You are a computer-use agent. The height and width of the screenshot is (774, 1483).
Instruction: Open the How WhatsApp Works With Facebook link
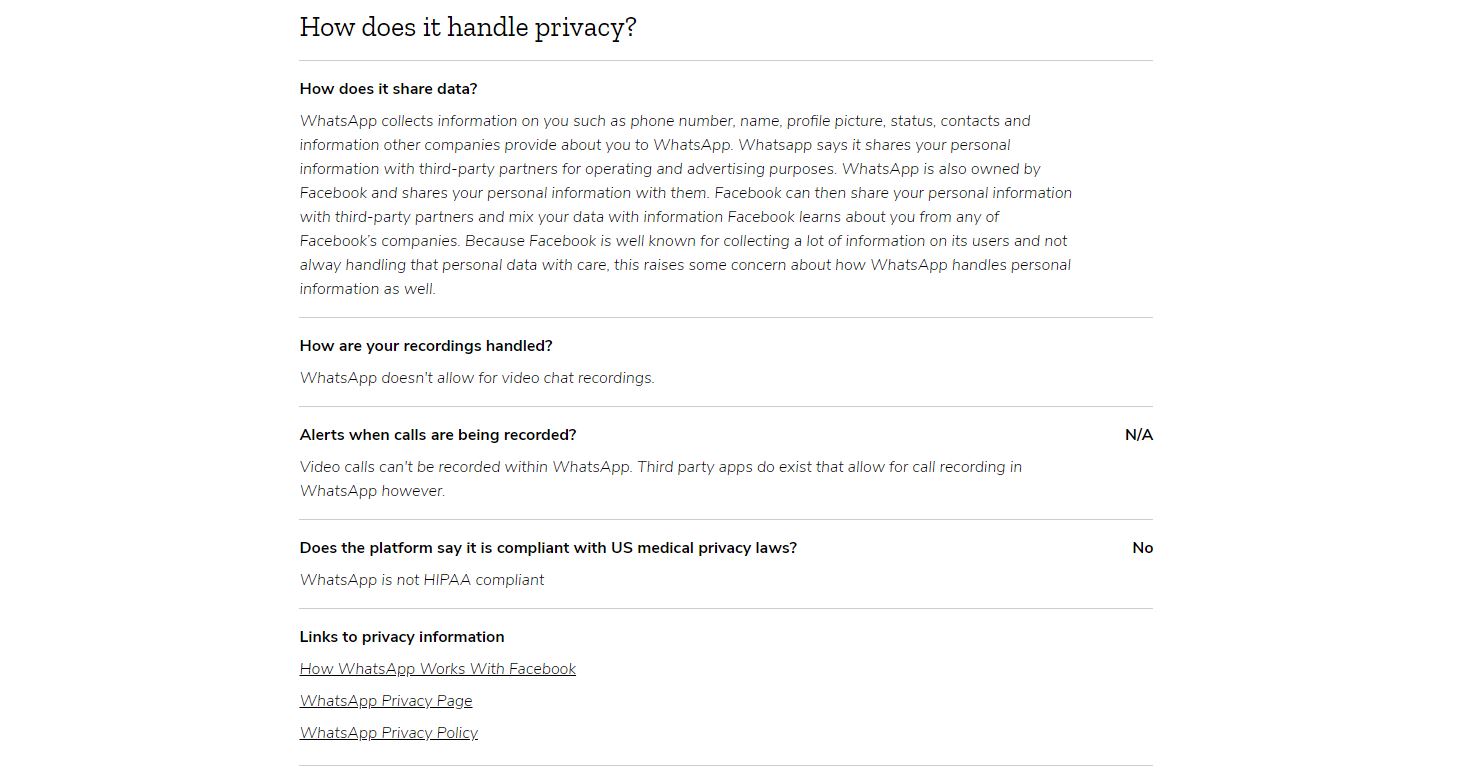[438, 669]
